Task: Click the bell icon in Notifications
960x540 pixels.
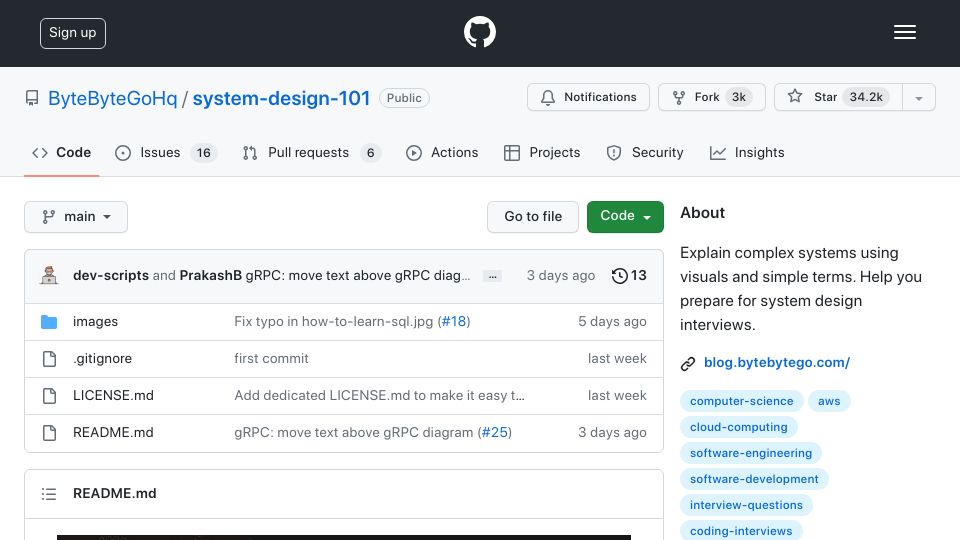Action: tap(548, 97)
